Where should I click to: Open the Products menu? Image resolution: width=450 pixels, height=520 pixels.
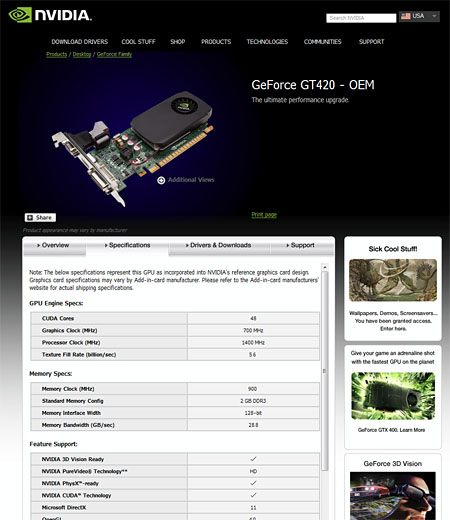[216, 42]
